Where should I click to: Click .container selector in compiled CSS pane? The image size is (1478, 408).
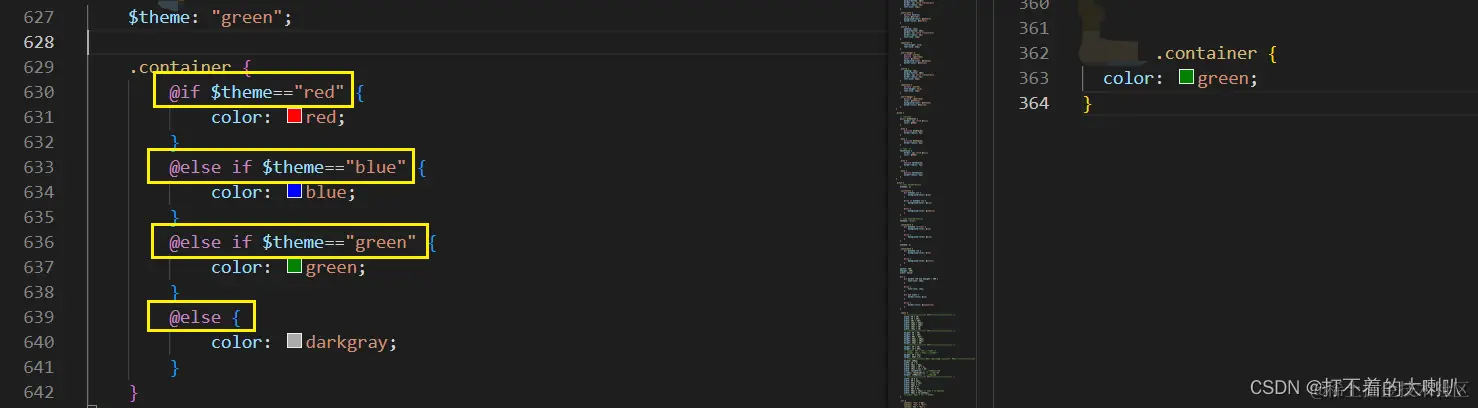point(1206,53)
